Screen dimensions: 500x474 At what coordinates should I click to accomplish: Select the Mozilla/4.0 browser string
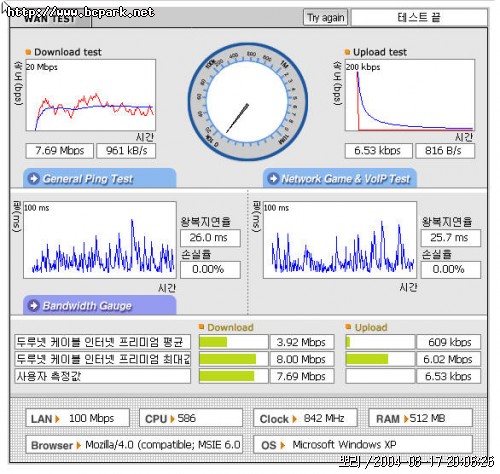(163, 445)
